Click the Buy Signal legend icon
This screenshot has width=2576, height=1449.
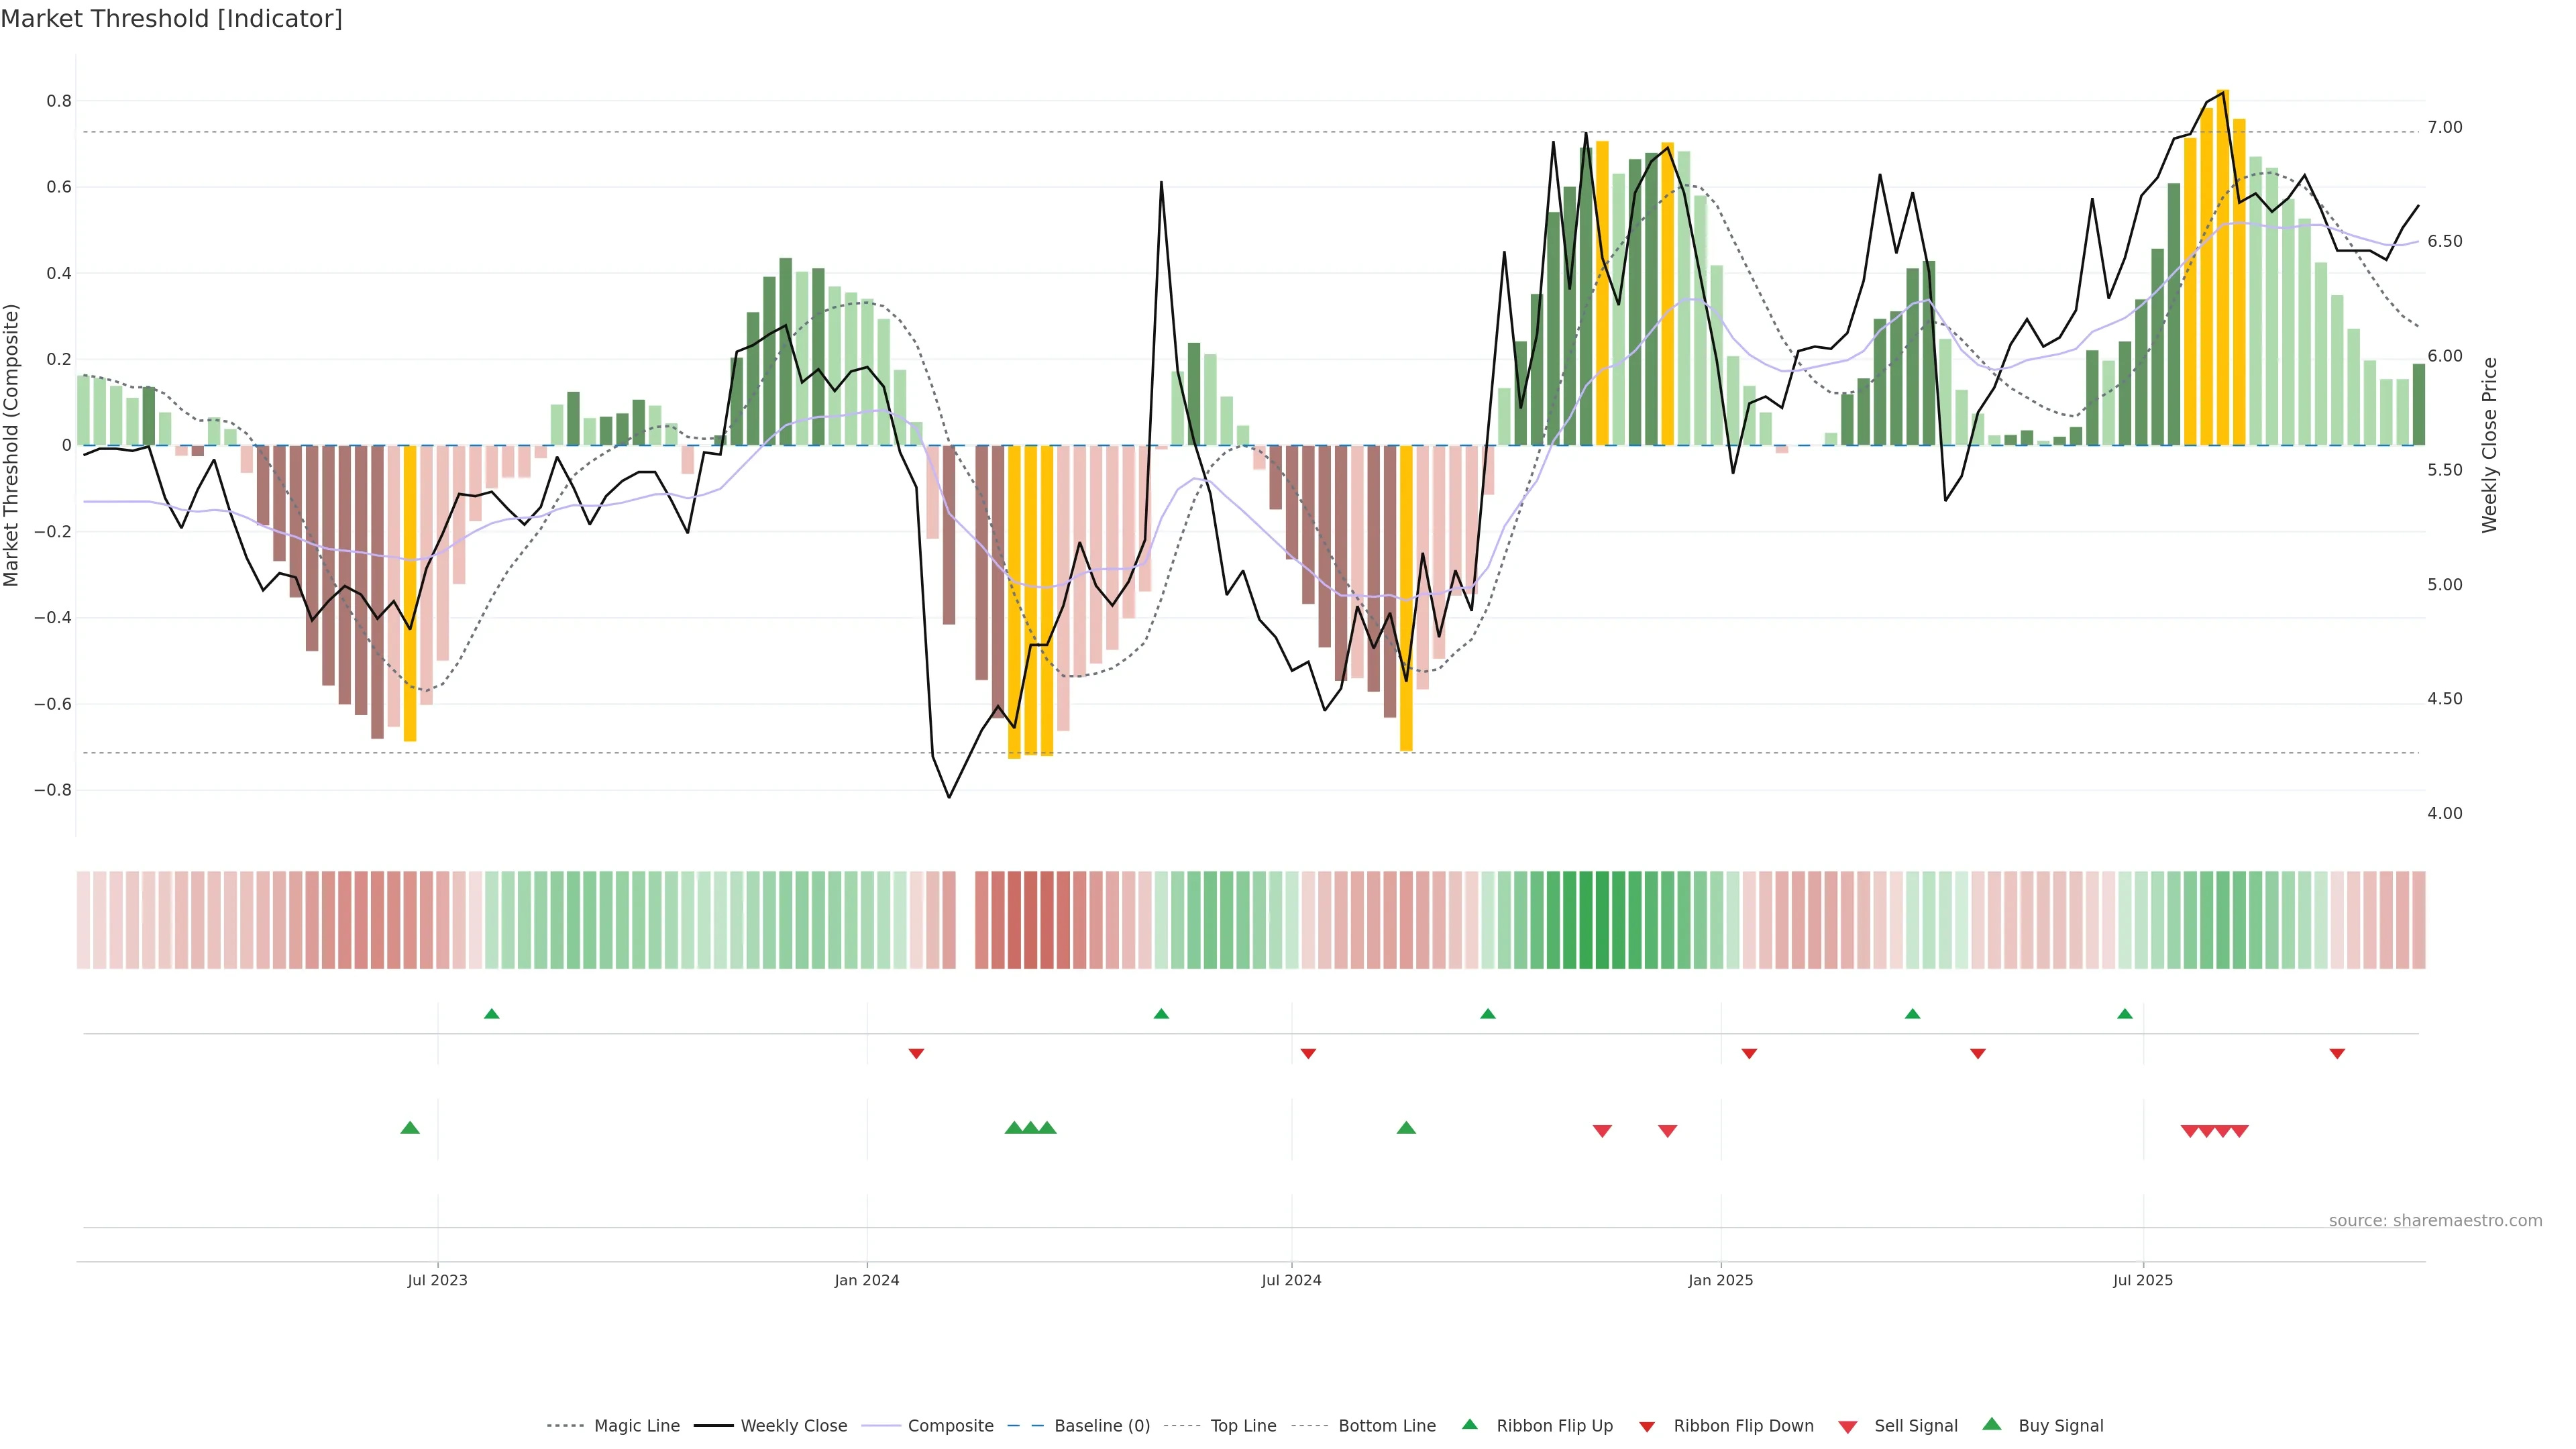1991,1424
